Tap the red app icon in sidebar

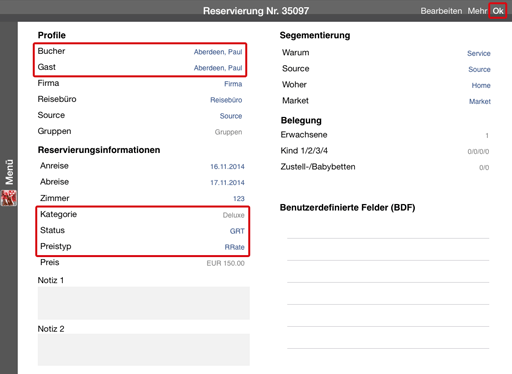pyautogui.click(x=9, y=198)
